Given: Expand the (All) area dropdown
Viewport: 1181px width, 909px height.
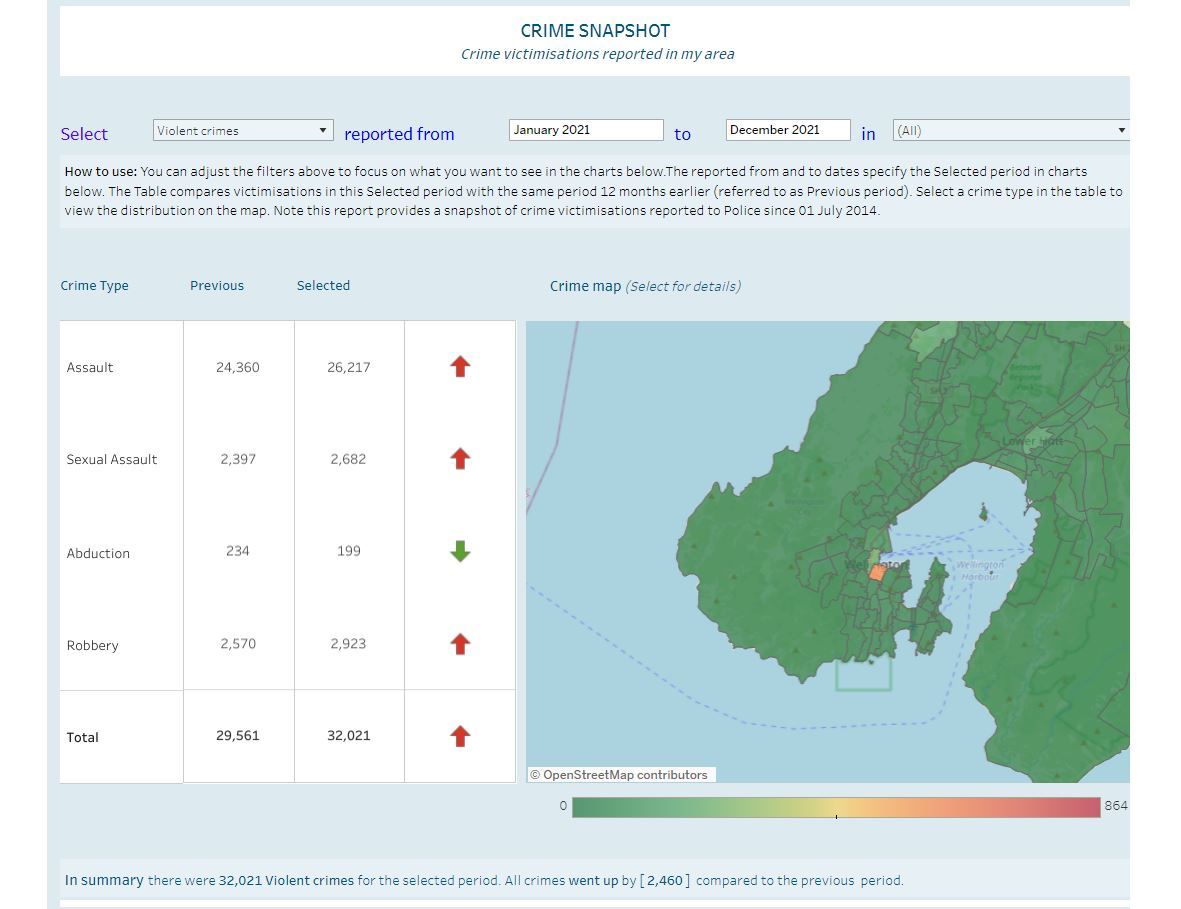Looking at the screenshot, I should pyautogui.click(x=1011, y=130).
